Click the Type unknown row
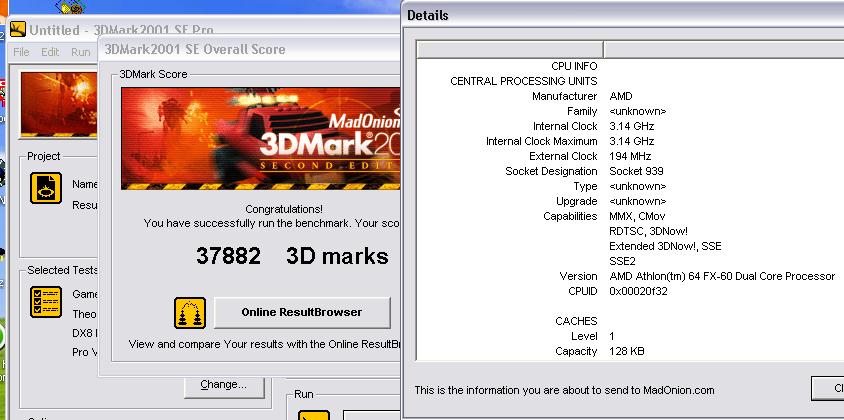Image resolution: width=844 pixels, height=420 pixels. [630, 186]
